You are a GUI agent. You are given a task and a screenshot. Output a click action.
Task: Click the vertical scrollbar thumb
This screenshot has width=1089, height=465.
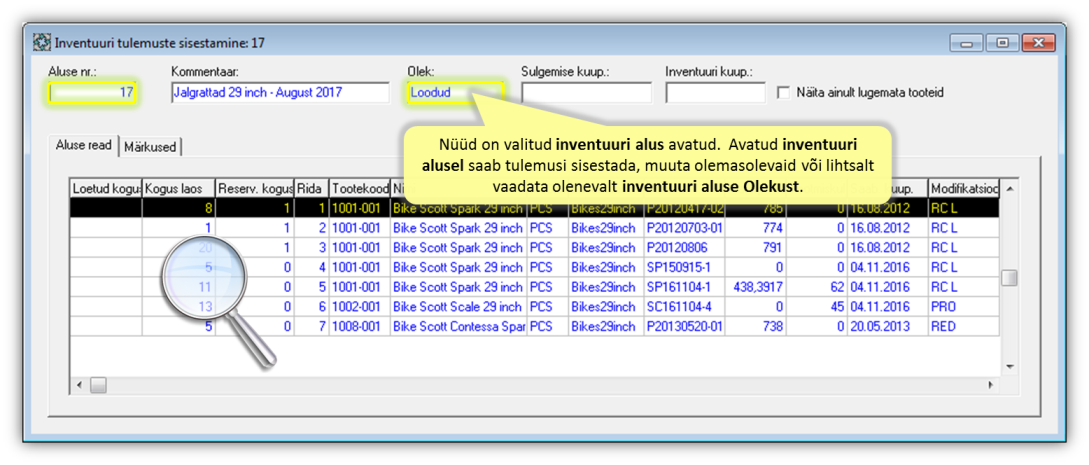(1010, 278)
